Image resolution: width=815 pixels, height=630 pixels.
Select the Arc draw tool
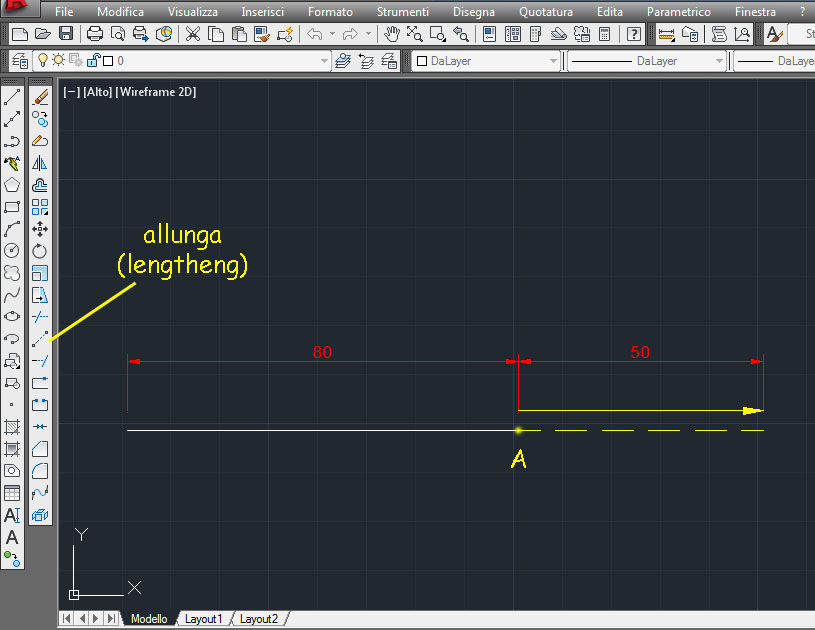pos(12,229)
